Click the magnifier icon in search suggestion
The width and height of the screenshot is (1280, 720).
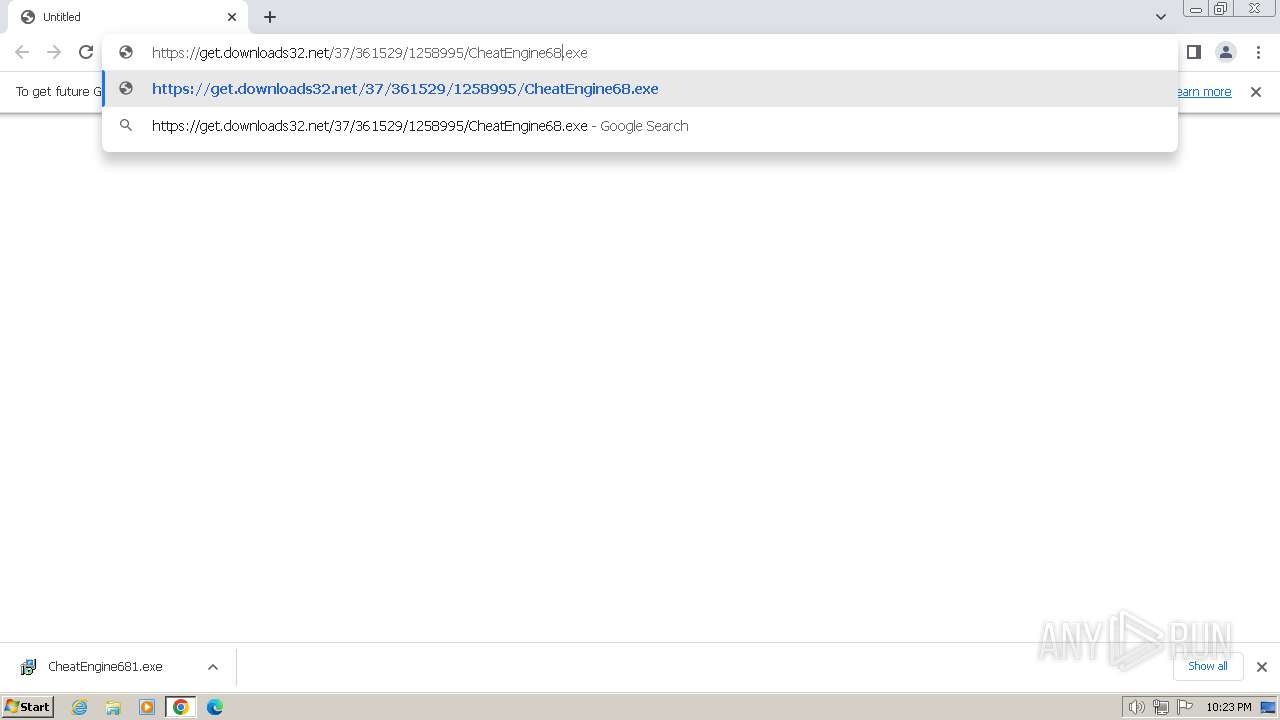[126, 126]
